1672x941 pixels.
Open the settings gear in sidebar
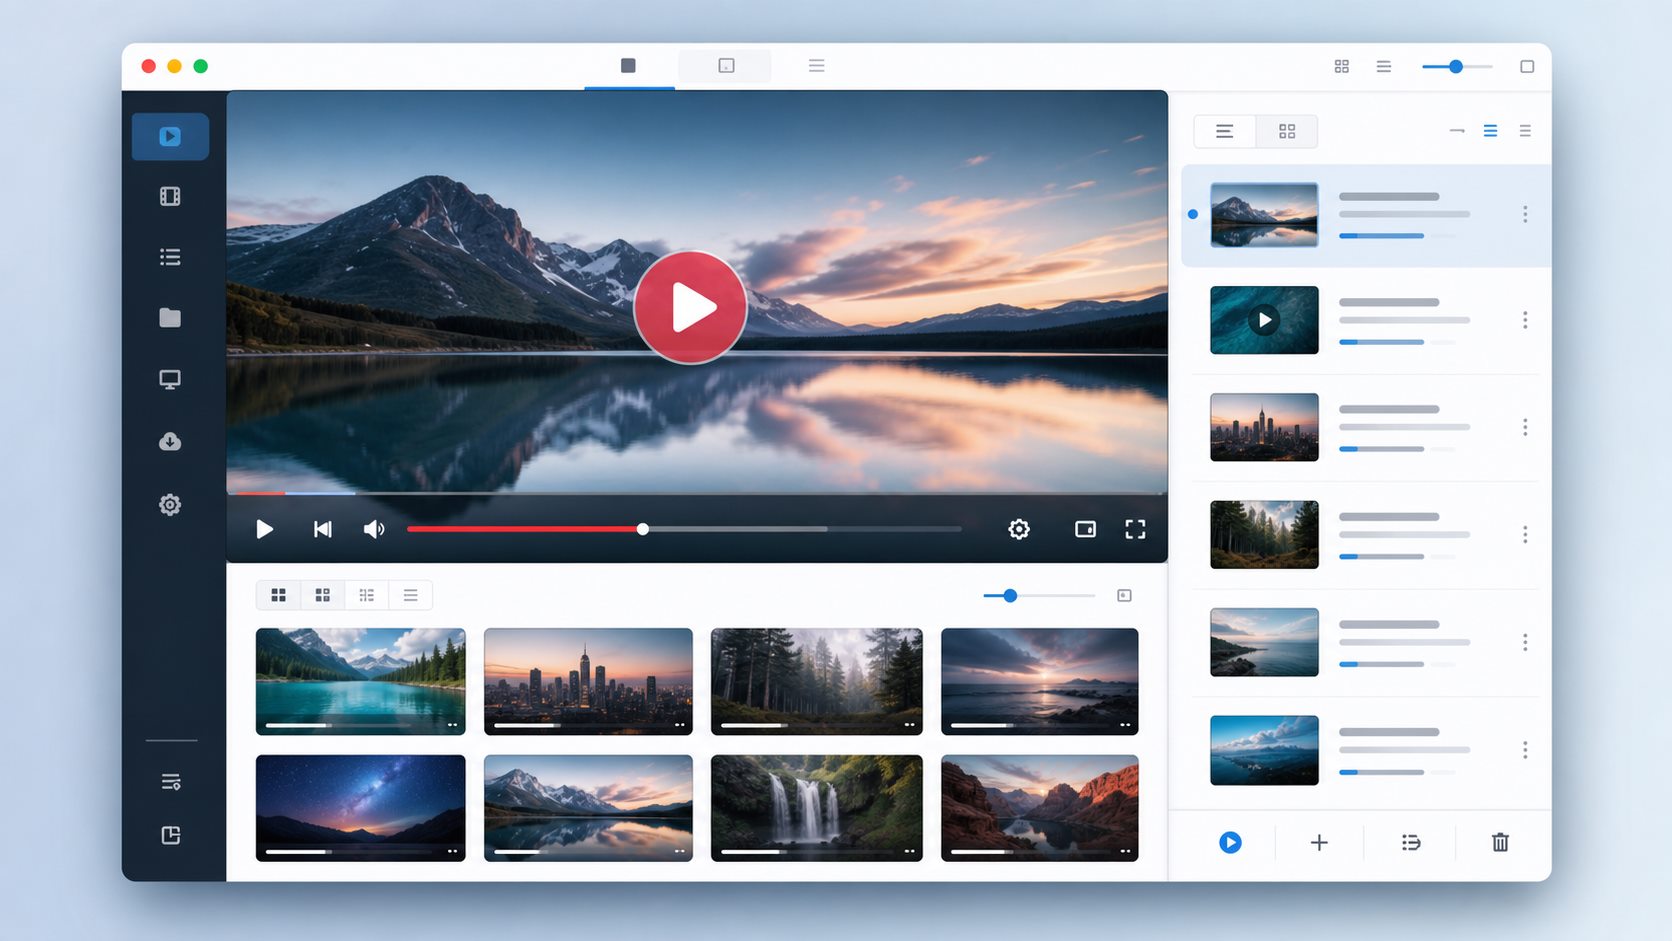click(x=170, y=505)
